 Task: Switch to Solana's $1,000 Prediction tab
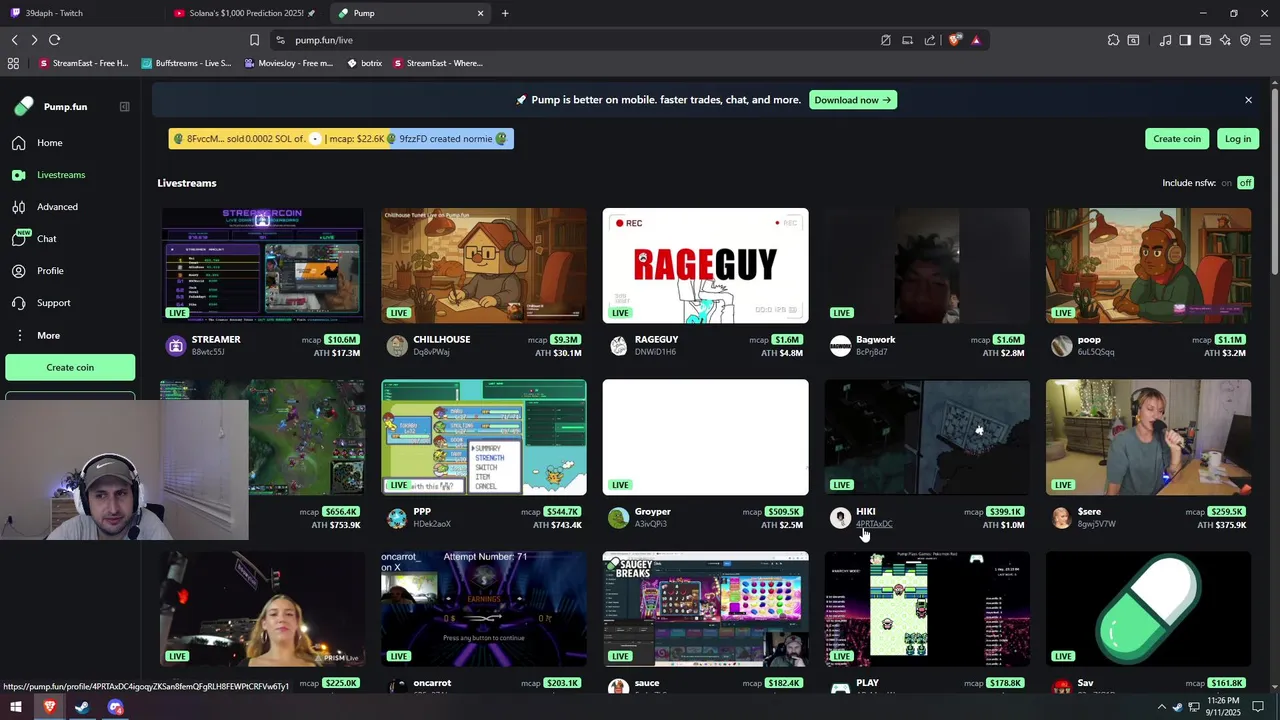click(243, 13)
